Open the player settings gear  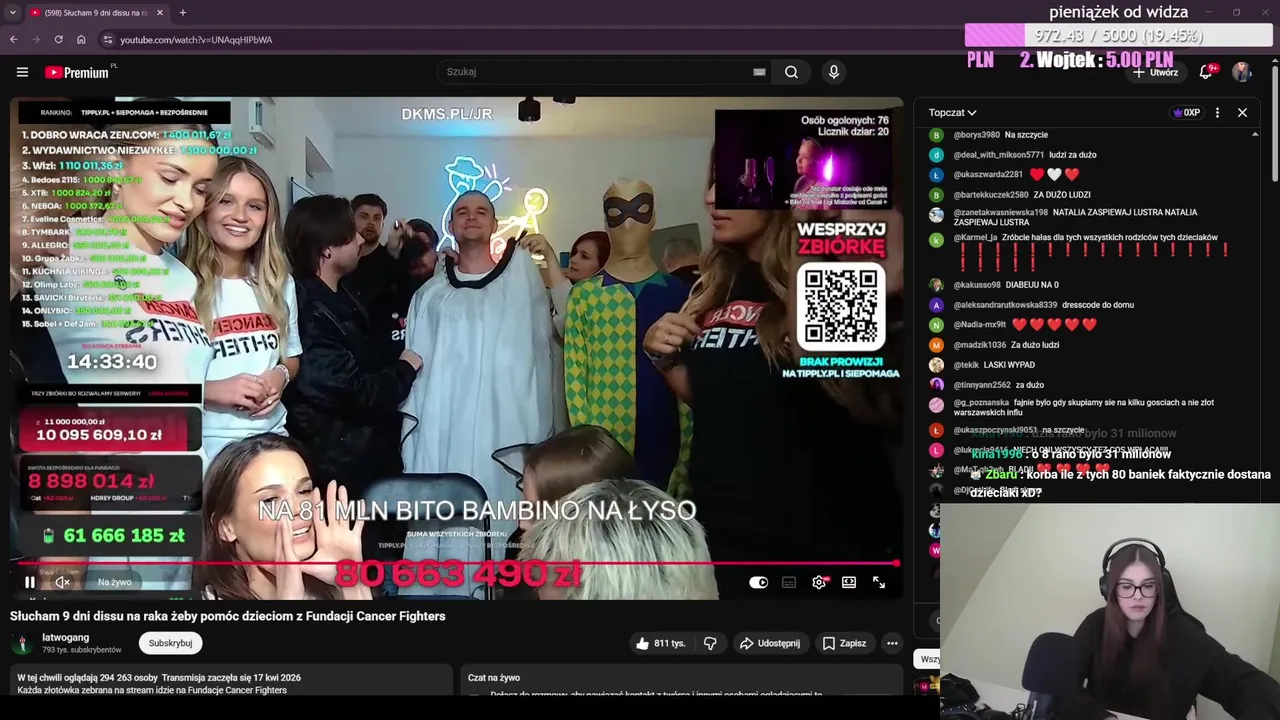(819, 582)
